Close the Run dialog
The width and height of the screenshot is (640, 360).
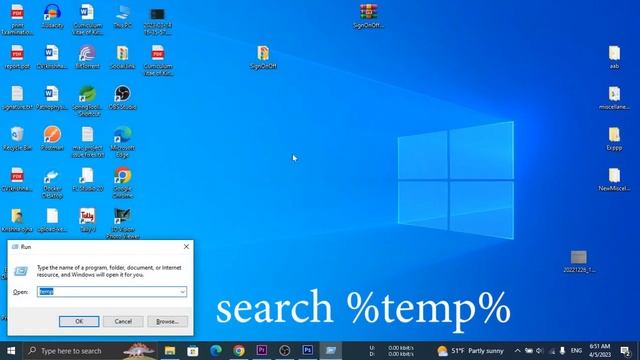186,247
